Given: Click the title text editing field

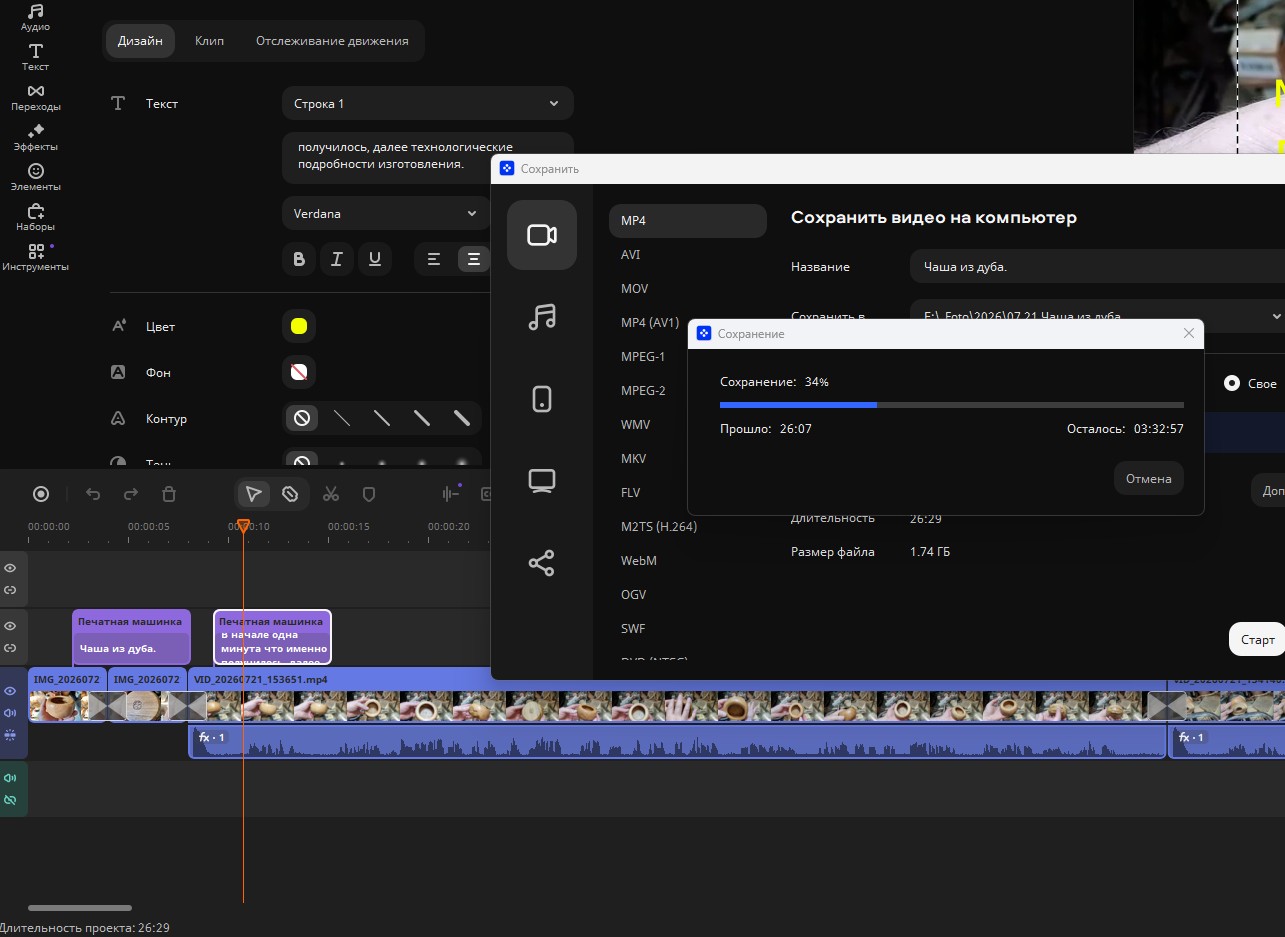Looking at the screenshot, I should click(x=427, y=156).
